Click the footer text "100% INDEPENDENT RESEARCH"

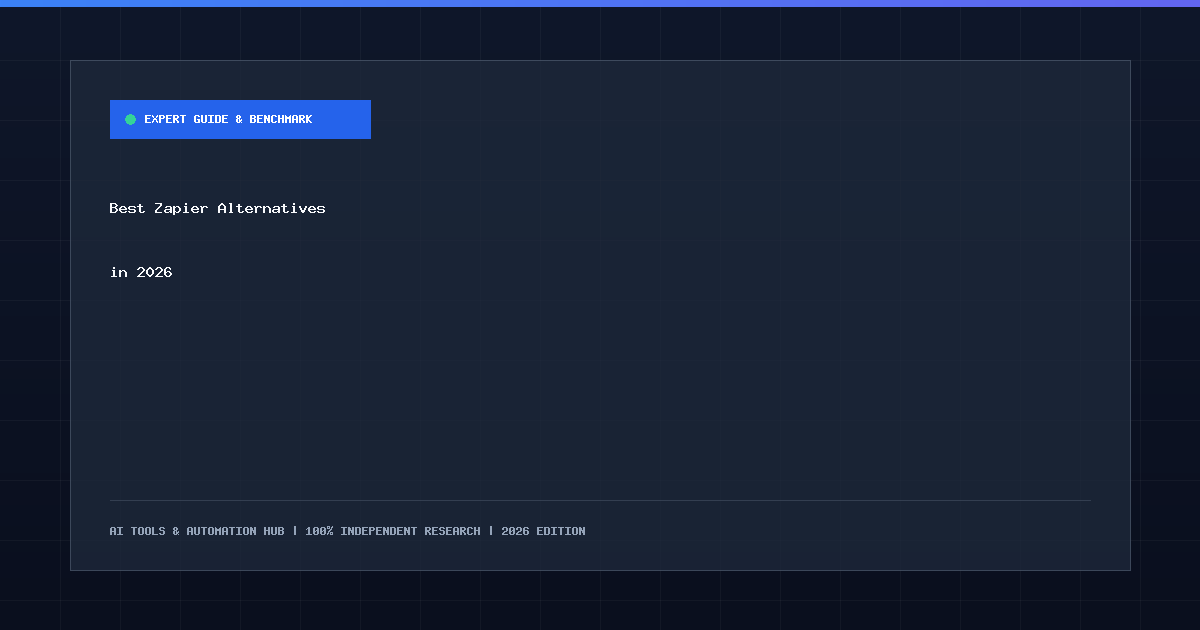(x=393, y=531)
